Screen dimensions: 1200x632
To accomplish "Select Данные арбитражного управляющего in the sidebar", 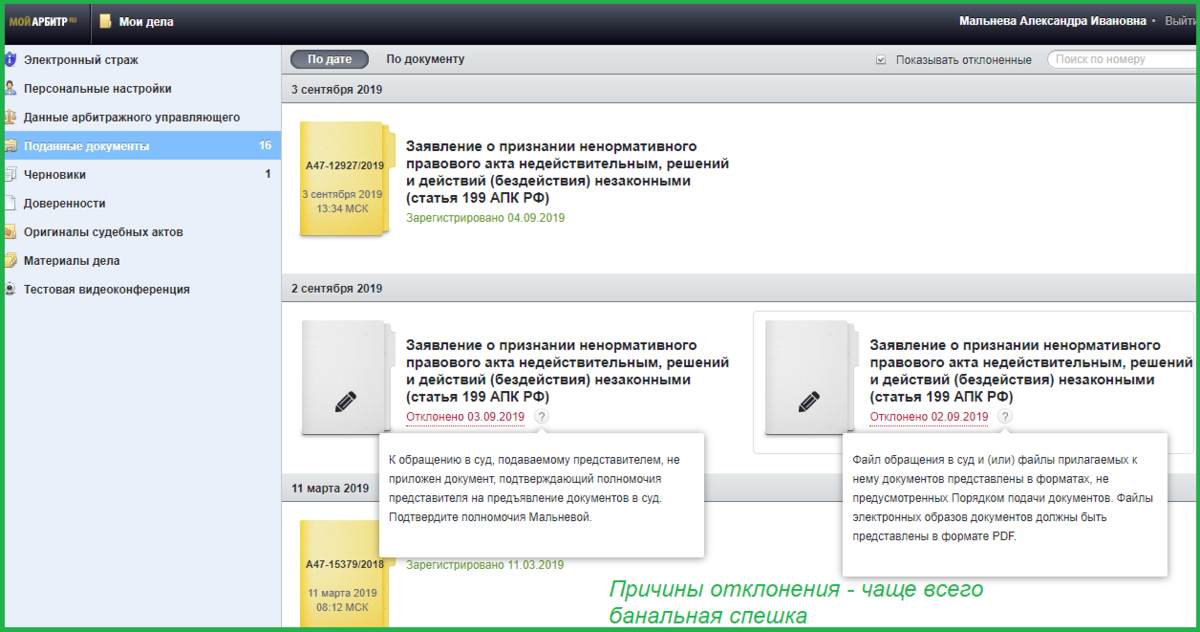I will point(132,117).
